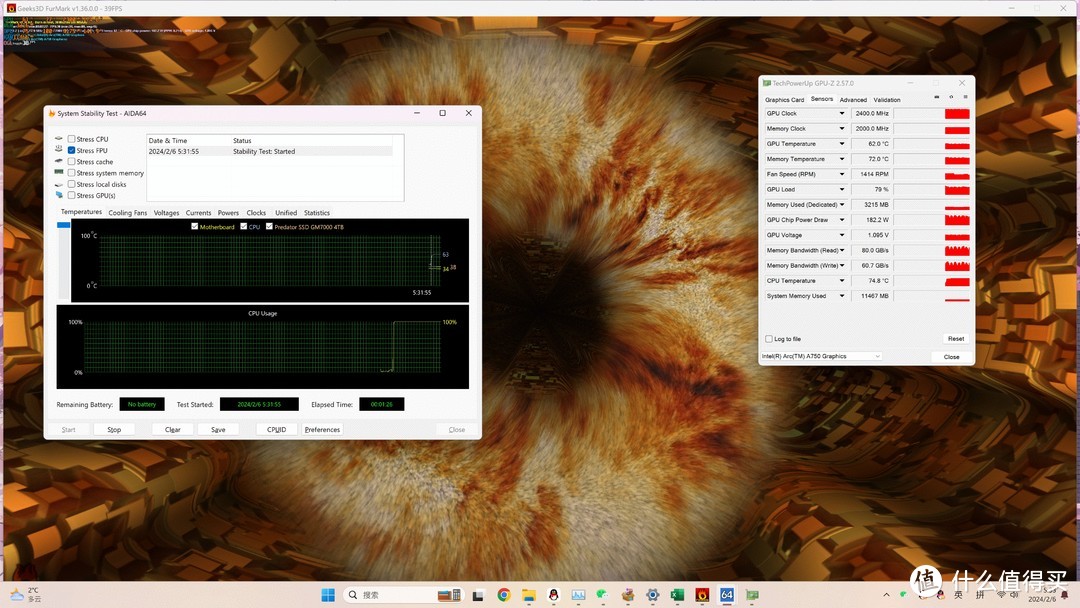This screenshot has height=608, width=1080.
Task: Switch to GPU-Z icon on taskbar
Action: [751, 595]
